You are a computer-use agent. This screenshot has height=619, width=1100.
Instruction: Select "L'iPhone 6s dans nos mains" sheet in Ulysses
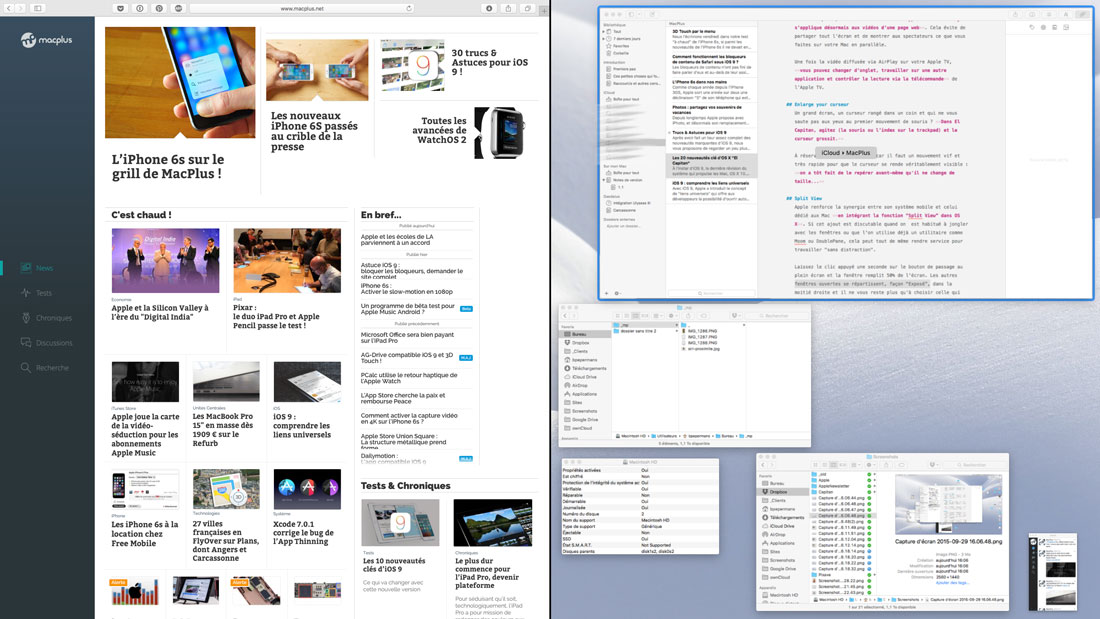pos(711,91)
